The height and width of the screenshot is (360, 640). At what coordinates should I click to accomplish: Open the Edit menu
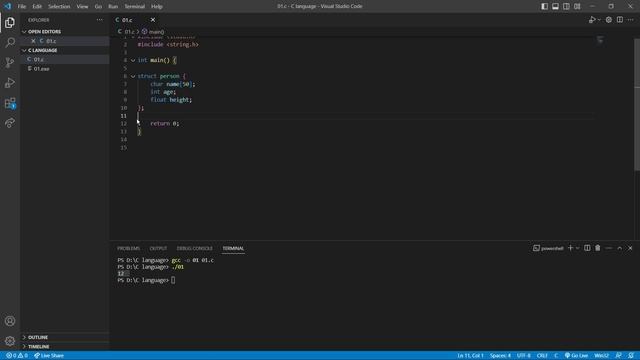click(37, 6)
